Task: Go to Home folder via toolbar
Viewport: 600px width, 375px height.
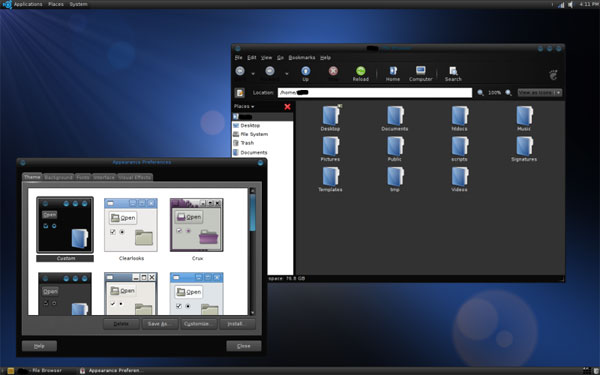Action: pos(393,73)
